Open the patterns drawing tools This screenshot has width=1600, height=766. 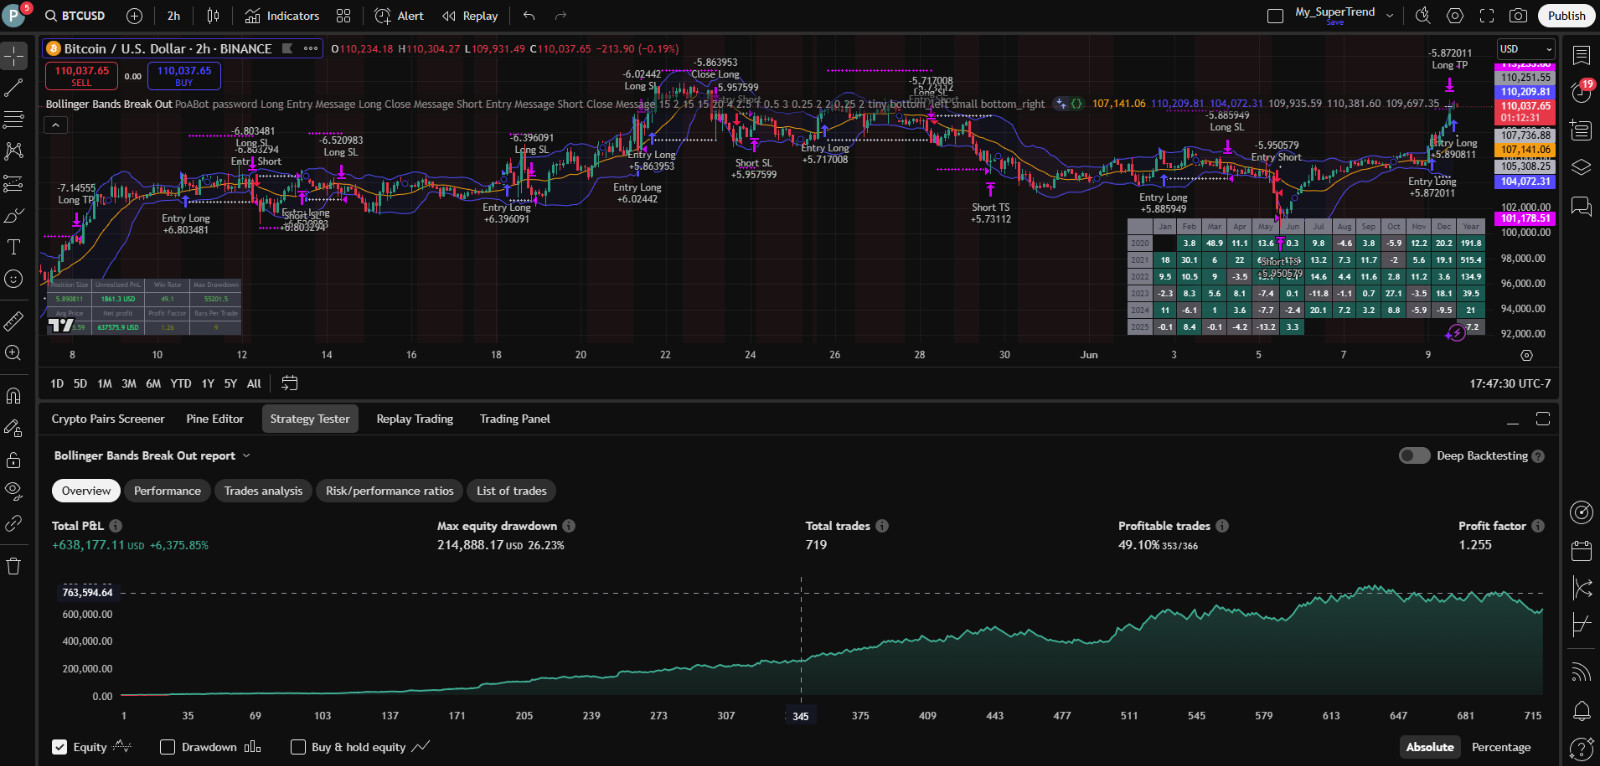pos(14,151)
